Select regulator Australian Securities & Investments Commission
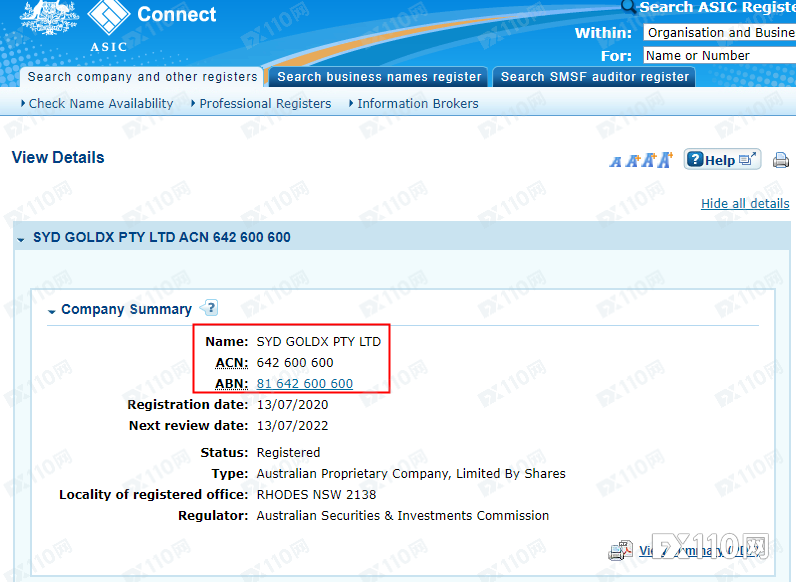 (x=403, y=515)
